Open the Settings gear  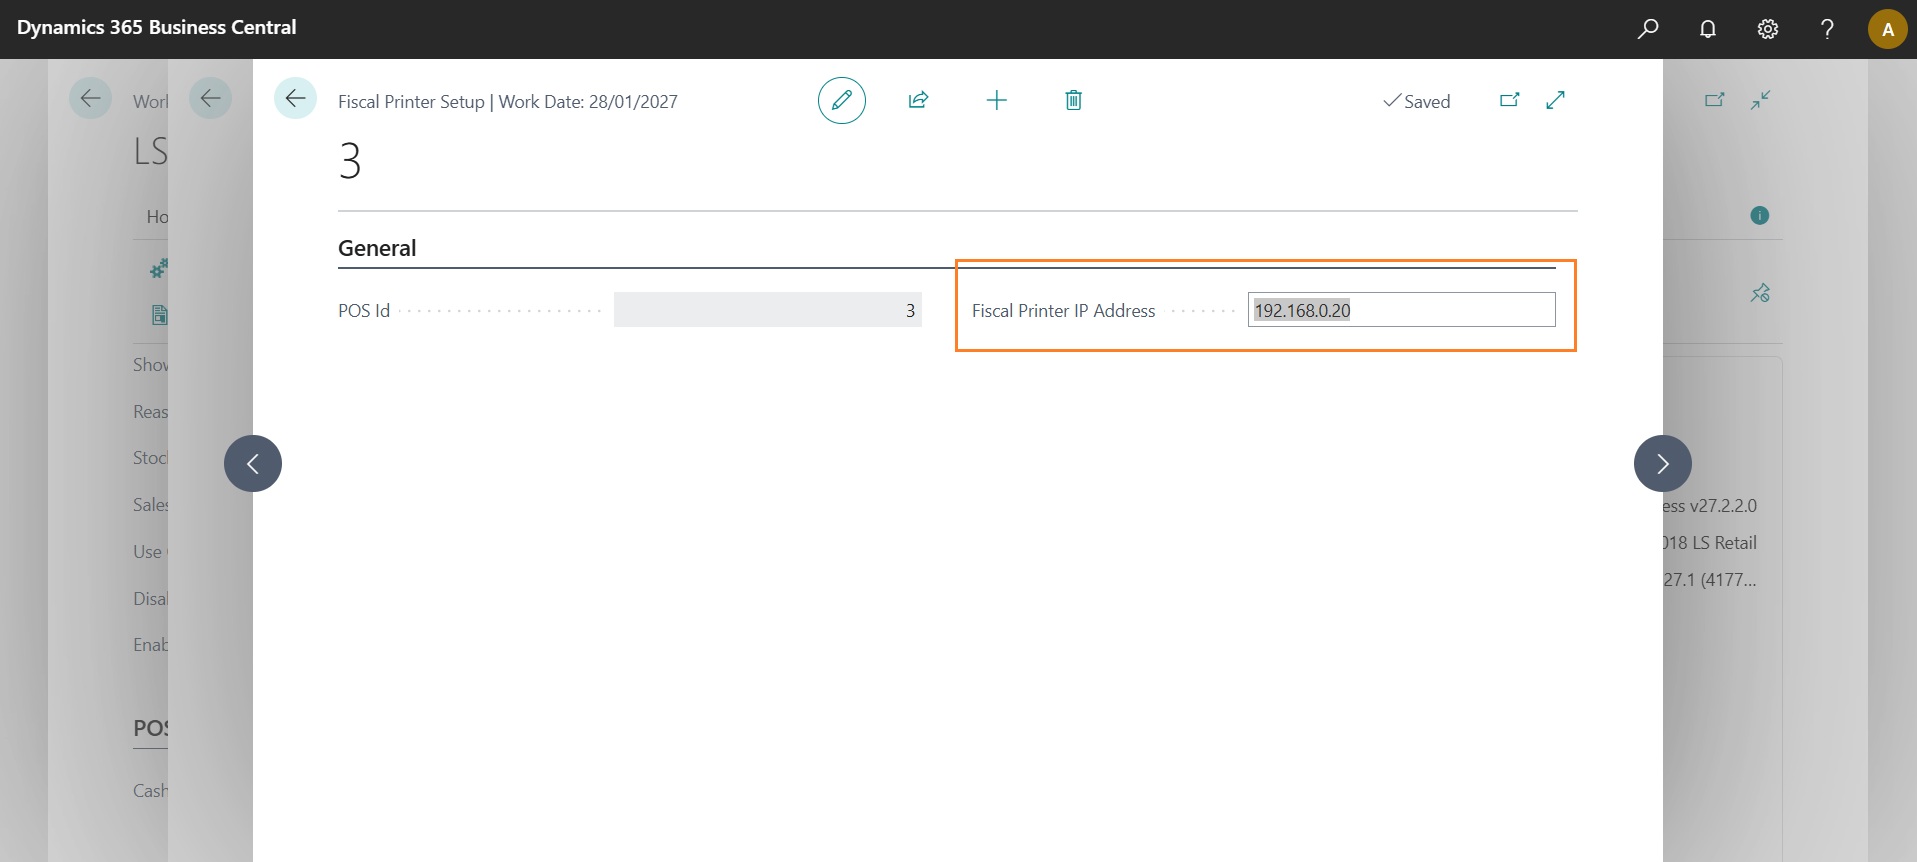1768,29
